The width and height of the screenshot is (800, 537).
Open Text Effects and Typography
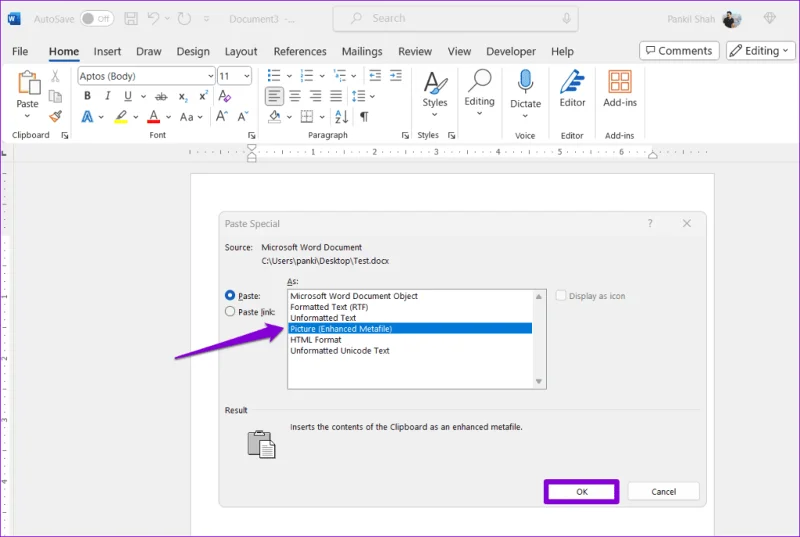coord(87,117)
